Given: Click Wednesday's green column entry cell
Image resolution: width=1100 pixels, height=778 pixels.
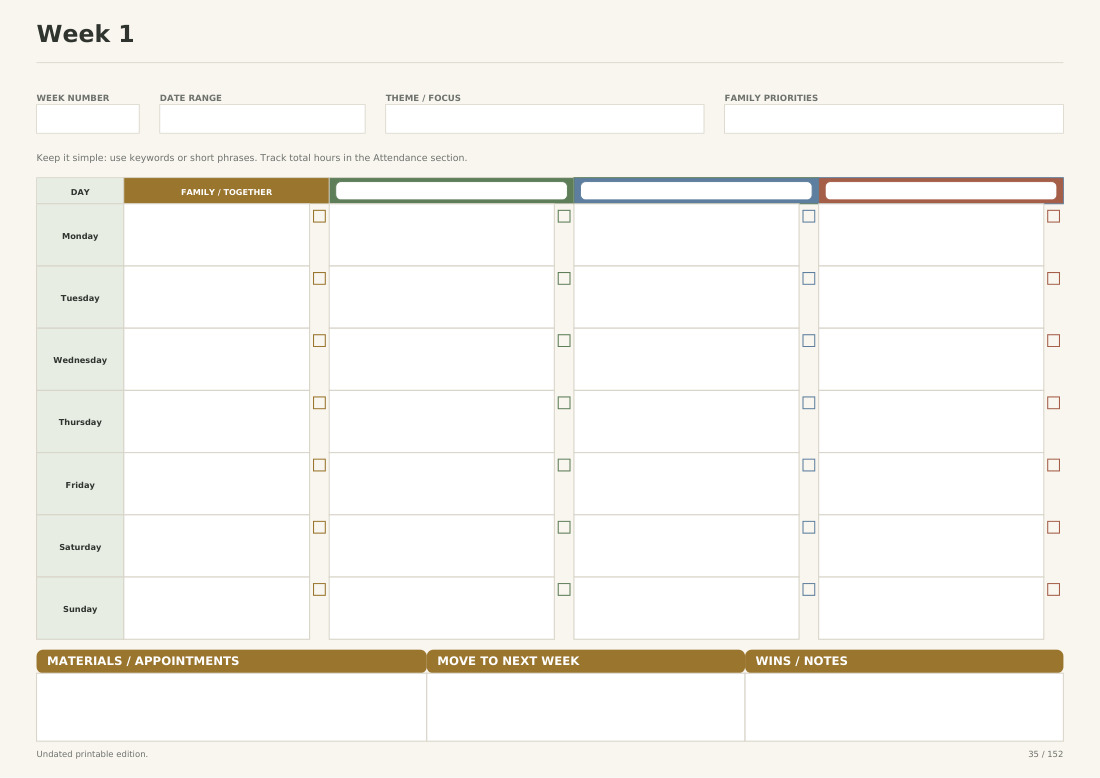Looking at the screenshot, I should tap(442, 359).
